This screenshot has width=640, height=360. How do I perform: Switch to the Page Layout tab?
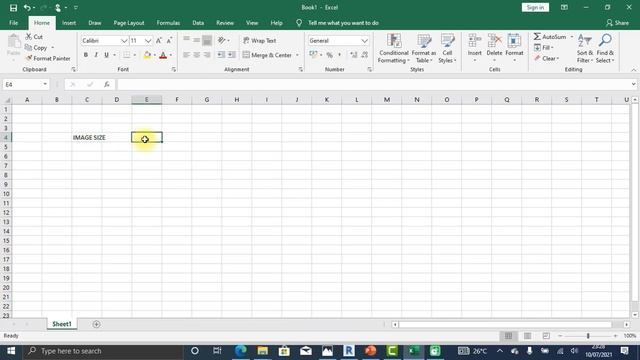[x=129, y=23]
